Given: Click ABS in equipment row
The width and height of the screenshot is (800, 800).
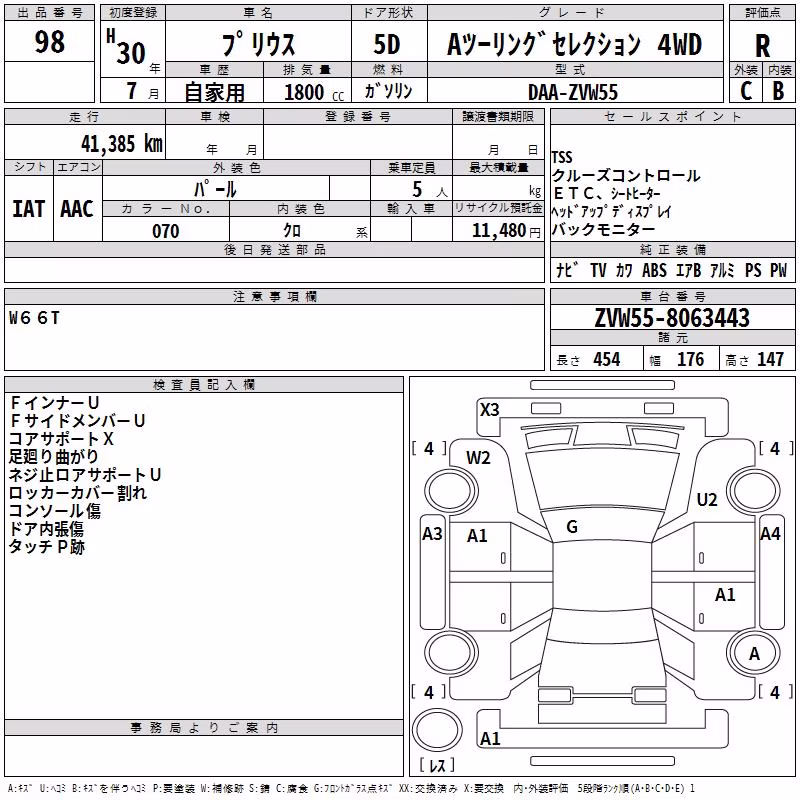Looking at the screenshot, I should click(654, 270).
